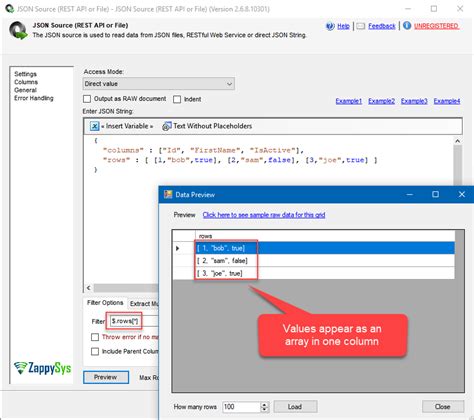The height and width of the screenshot is (420, 474).
Task: Click the Data Preview window icon
Action: click(168, 194)
